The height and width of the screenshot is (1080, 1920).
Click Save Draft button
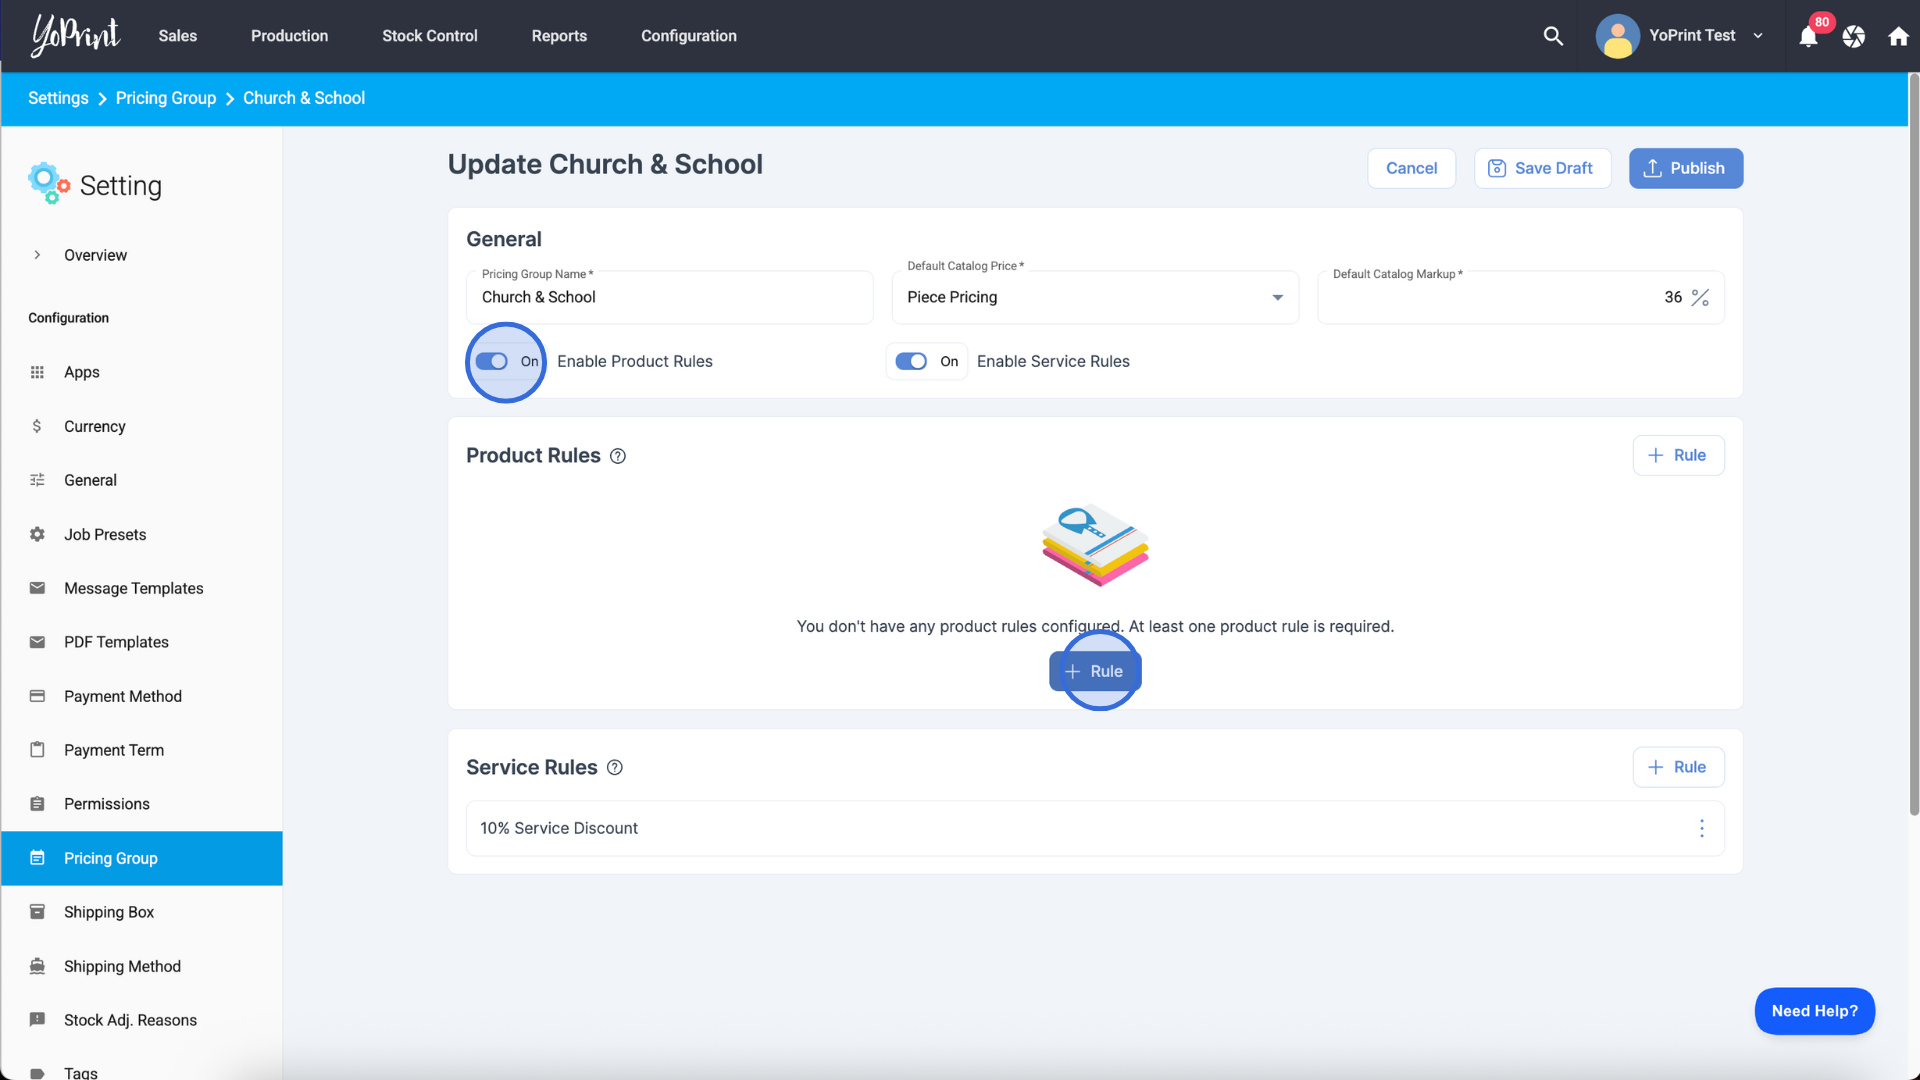coord(1542,168)
